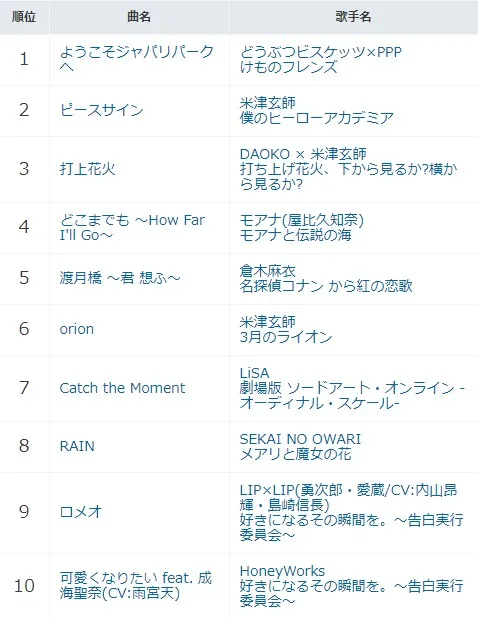Screen dimensions: 478x619
Task: Open どこまでも ～How Far I'll Go～
Action: click(132, 227)
